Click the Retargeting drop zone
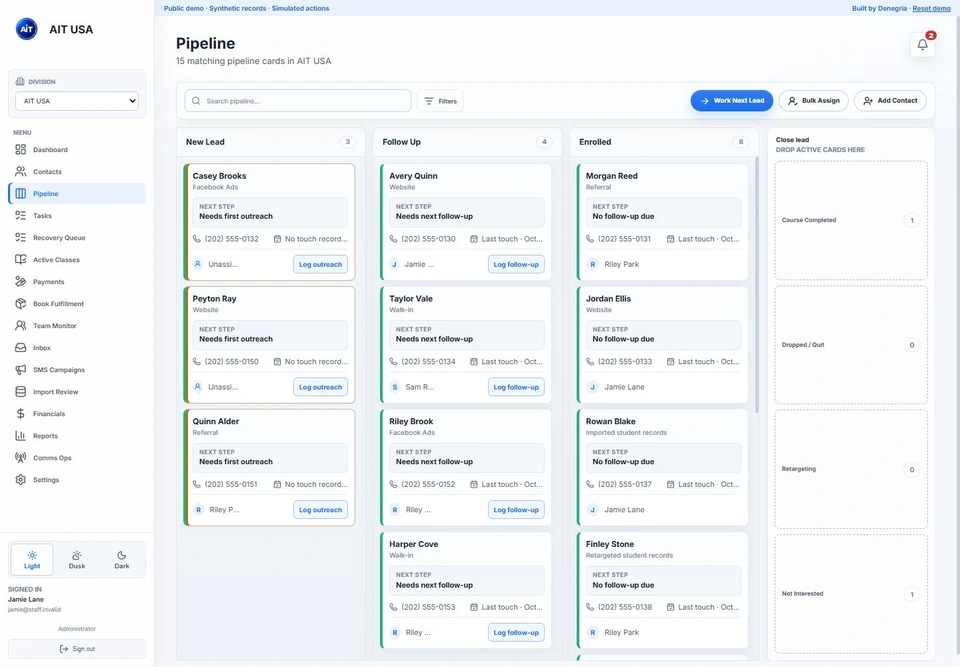The image size is (960, 667). [x=851, y=469]
